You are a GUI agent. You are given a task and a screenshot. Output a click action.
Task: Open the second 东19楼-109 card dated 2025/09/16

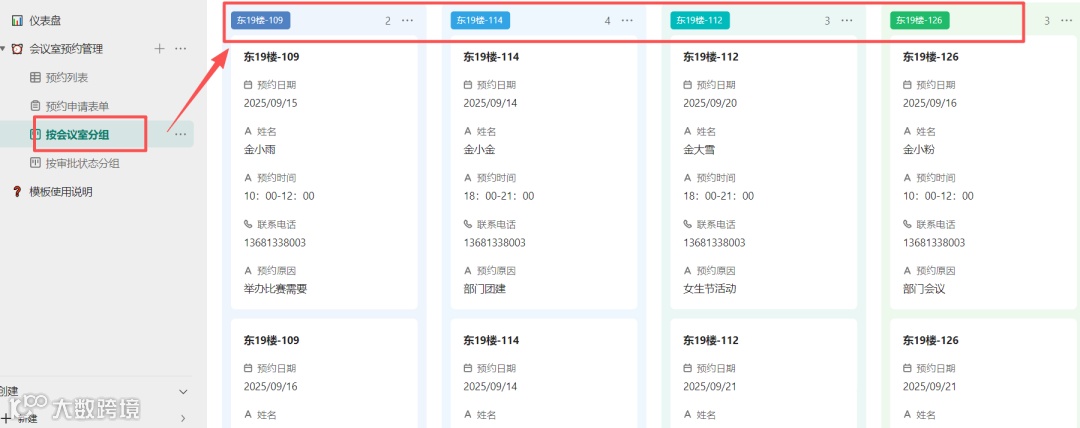point(324,373)
